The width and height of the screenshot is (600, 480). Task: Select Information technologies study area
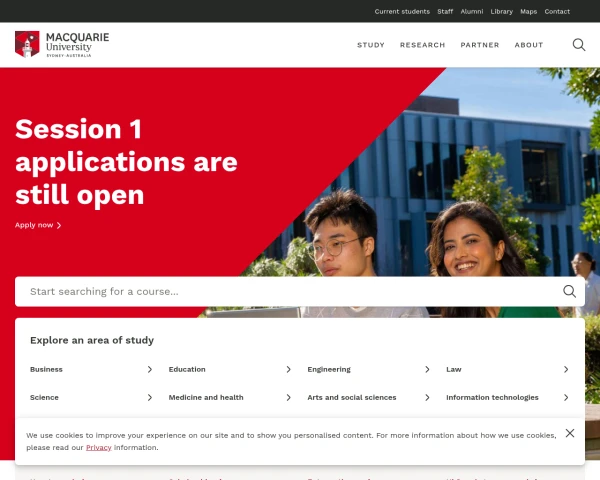tap(492, 398)
